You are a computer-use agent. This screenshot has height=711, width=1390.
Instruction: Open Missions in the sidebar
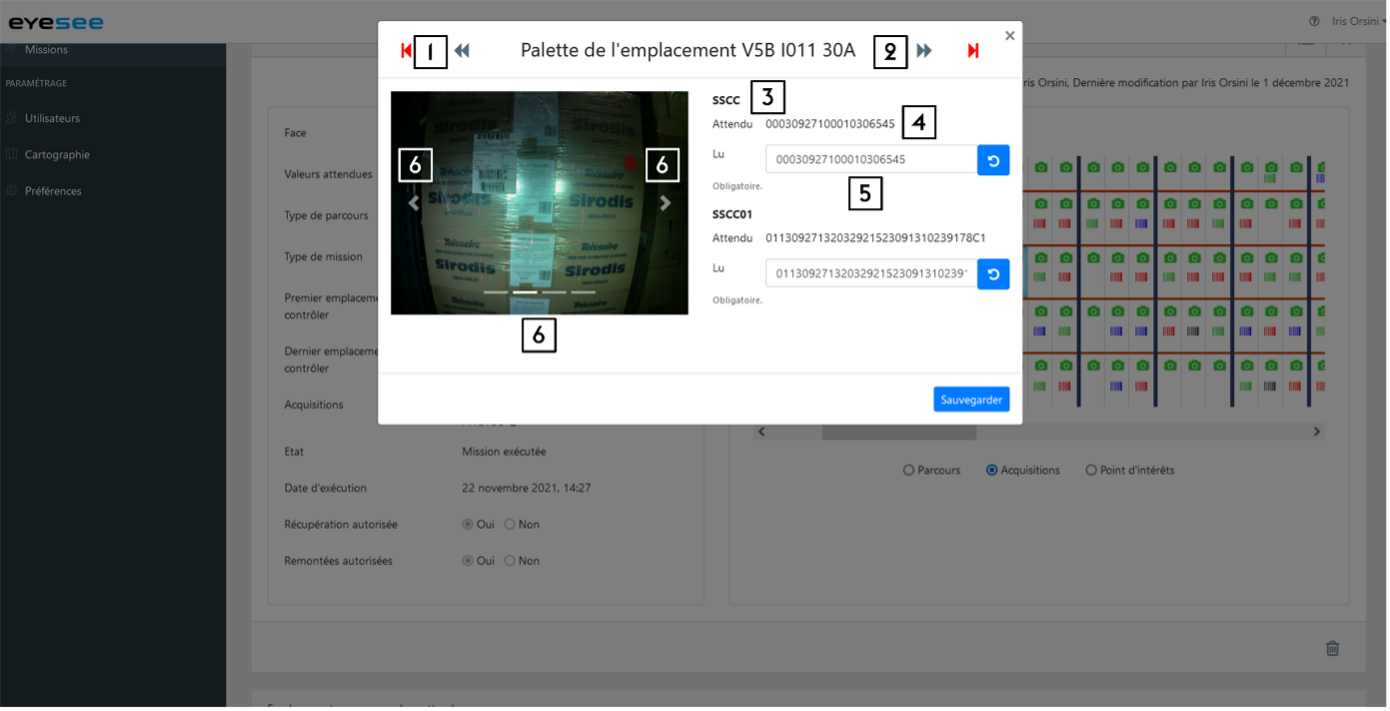(x=46, y=50)
